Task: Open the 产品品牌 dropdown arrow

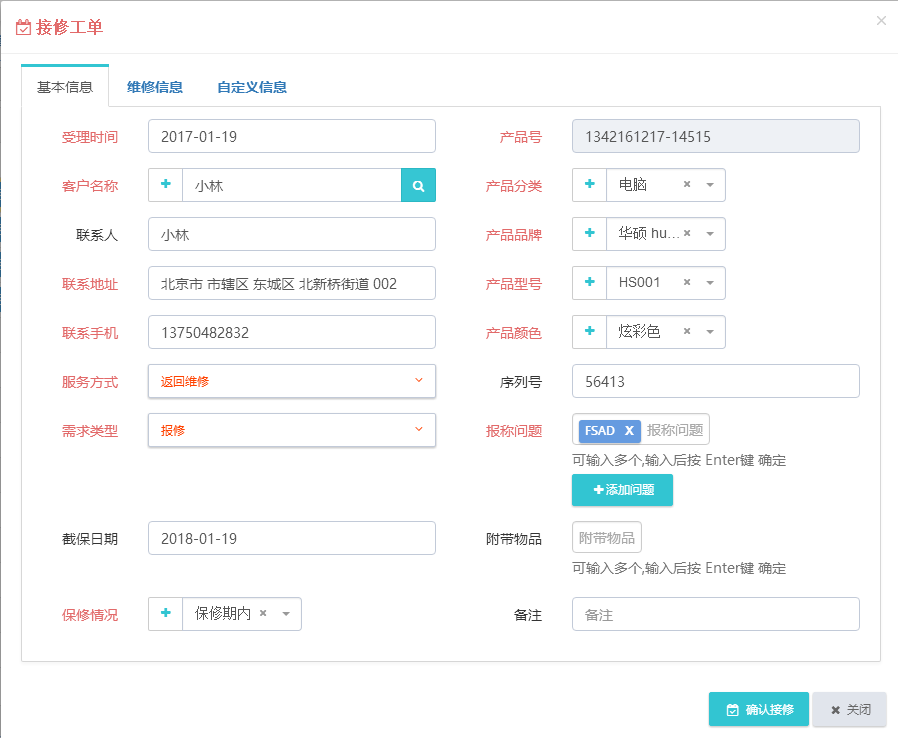Action: coord(710,234)
